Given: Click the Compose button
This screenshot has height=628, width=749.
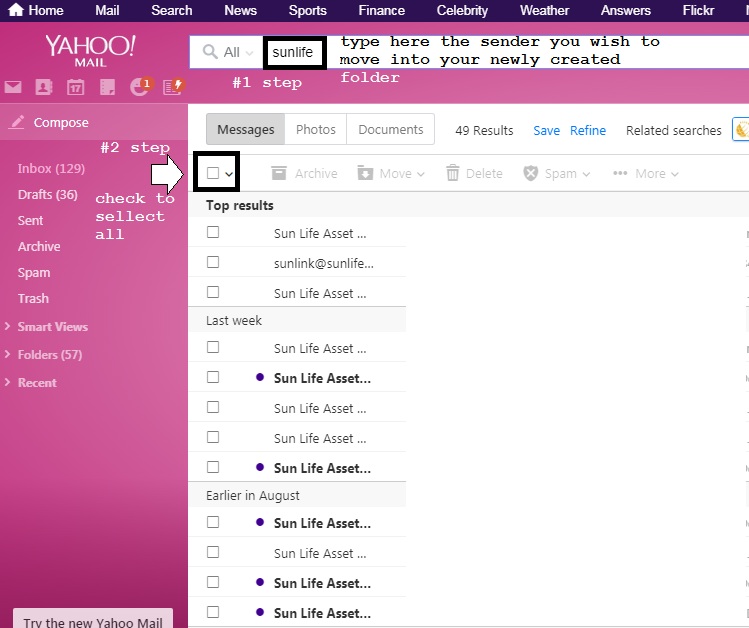Looking at the screenshot, I should pos(94,122).
